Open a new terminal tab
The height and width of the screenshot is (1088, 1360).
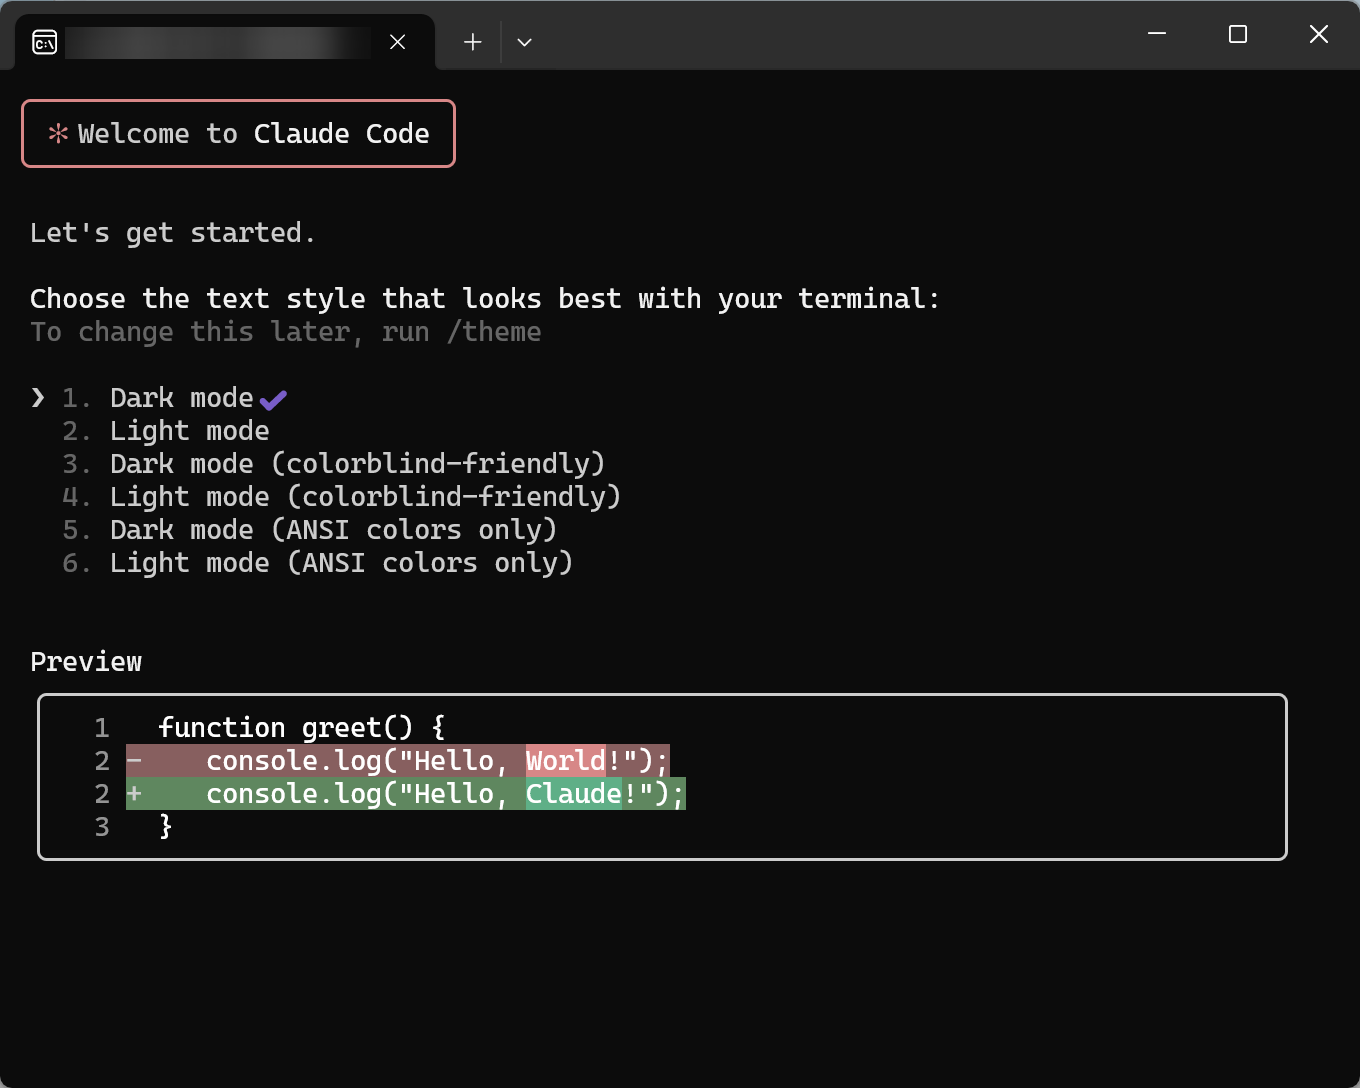pos(473,42)
